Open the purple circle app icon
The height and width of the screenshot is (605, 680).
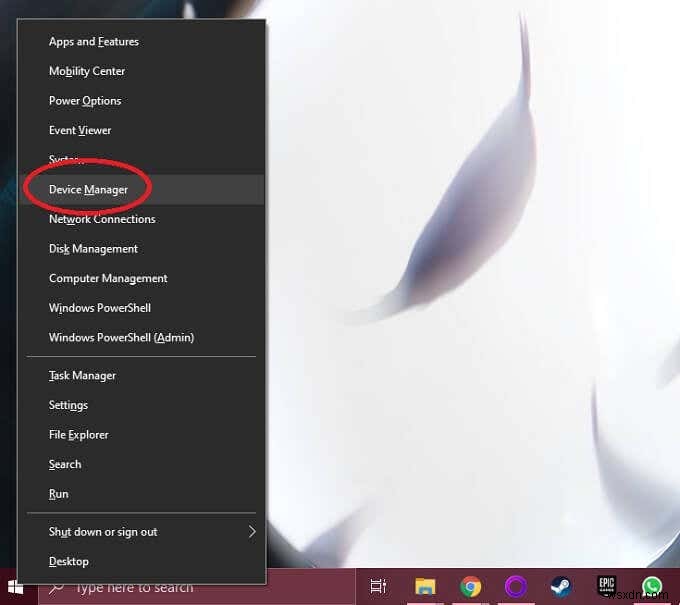coord(516,587)
